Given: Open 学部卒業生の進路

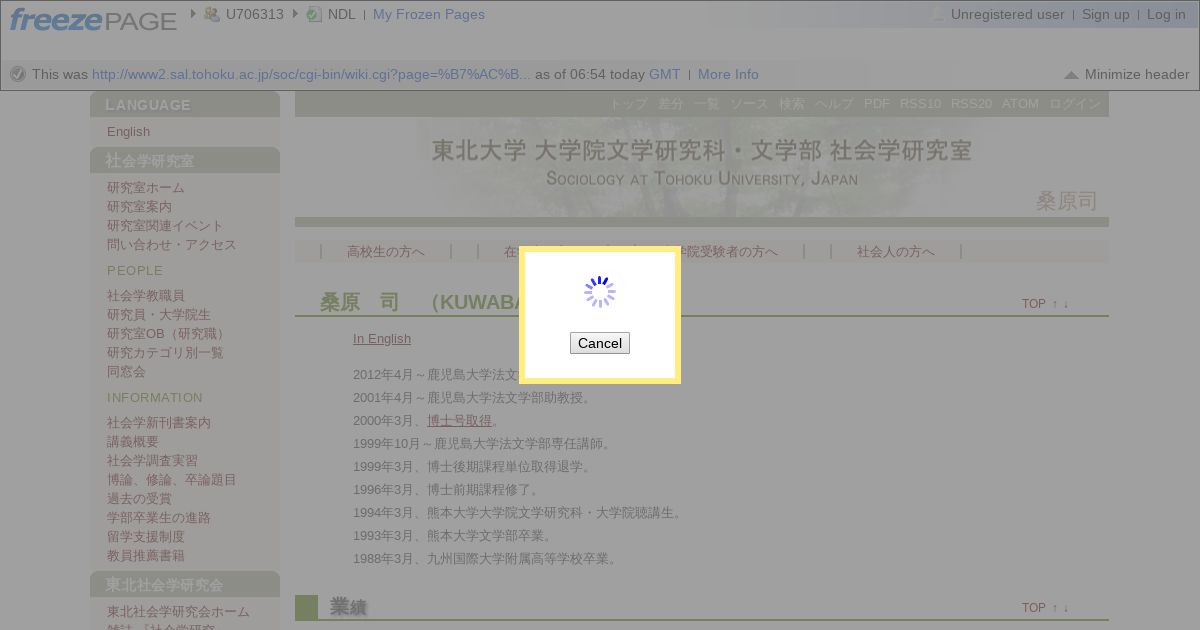Looking at the screenshot, I should (159, 517).
